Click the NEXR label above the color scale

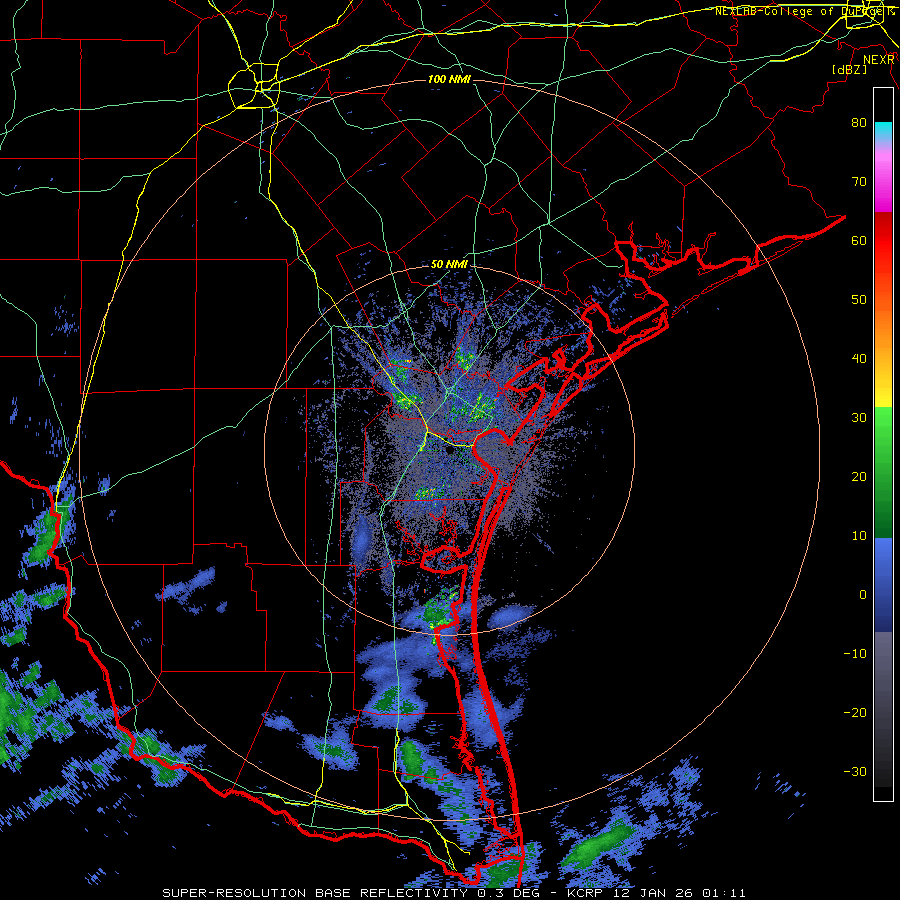879,60
